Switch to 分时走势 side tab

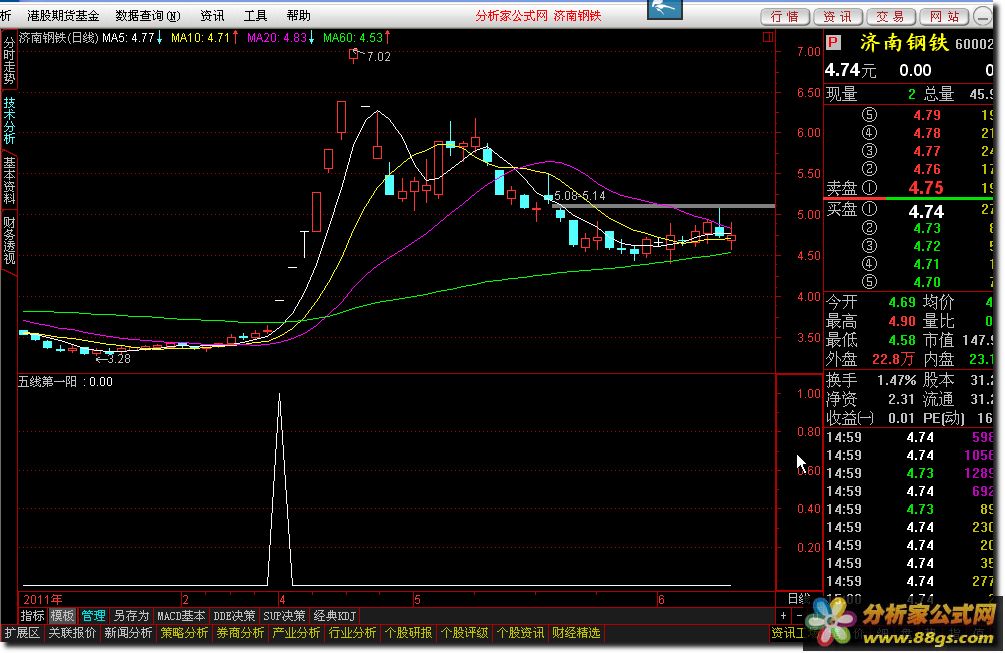9,61
